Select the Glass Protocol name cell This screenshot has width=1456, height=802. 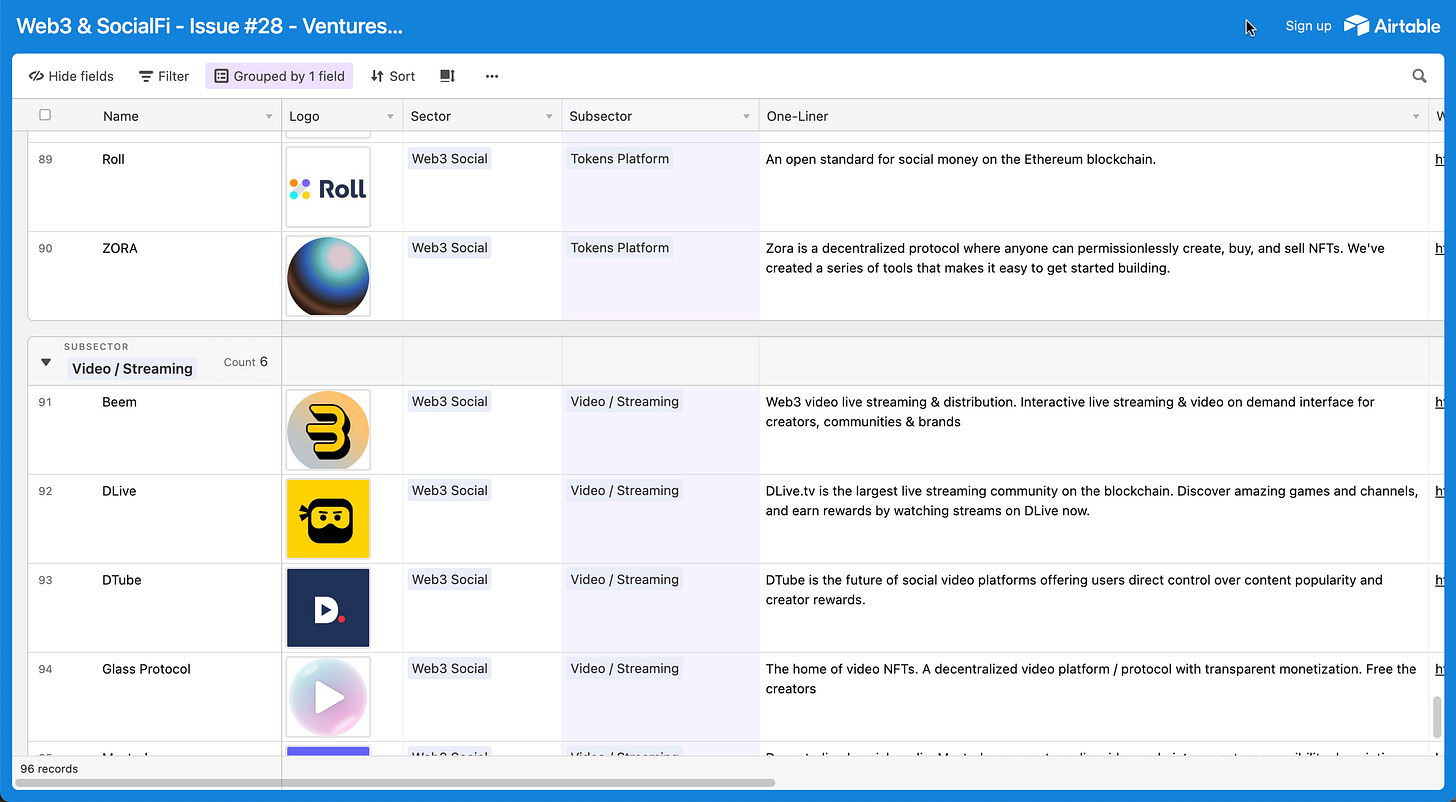tap(154, 697)
